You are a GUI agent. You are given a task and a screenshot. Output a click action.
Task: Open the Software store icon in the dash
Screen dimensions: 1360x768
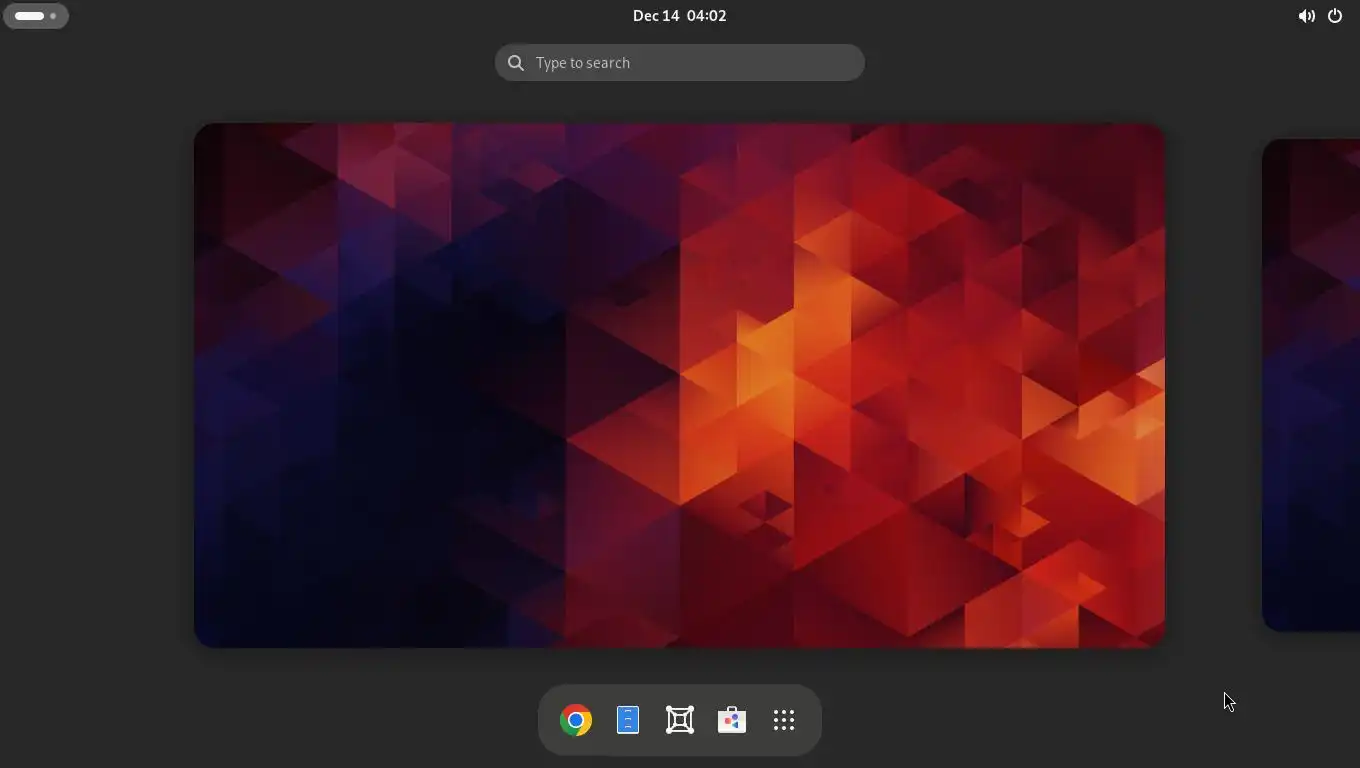coord(732,720)
